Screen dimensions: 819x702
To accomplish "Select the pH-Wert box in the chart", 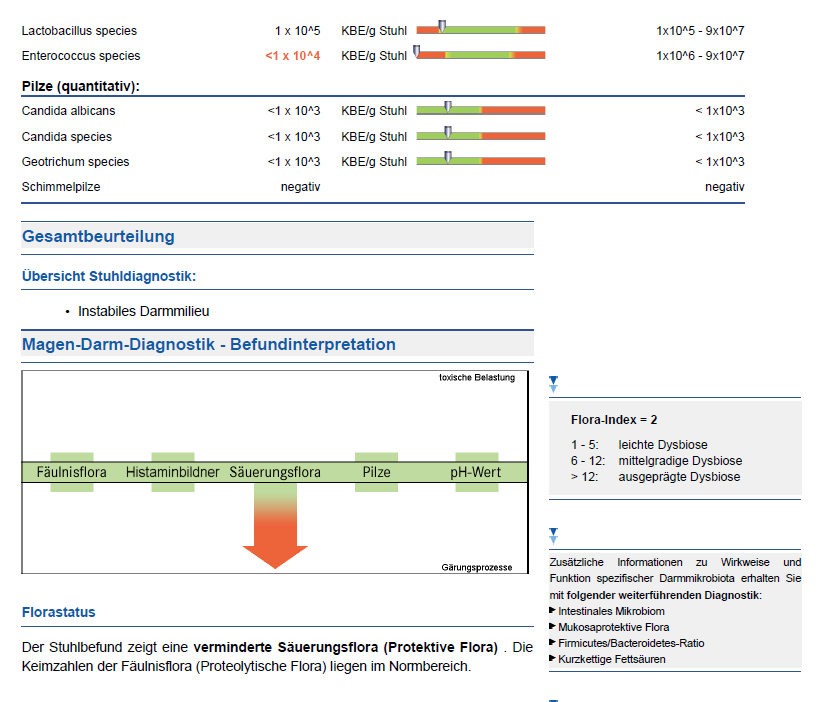I will coord(476,472).
